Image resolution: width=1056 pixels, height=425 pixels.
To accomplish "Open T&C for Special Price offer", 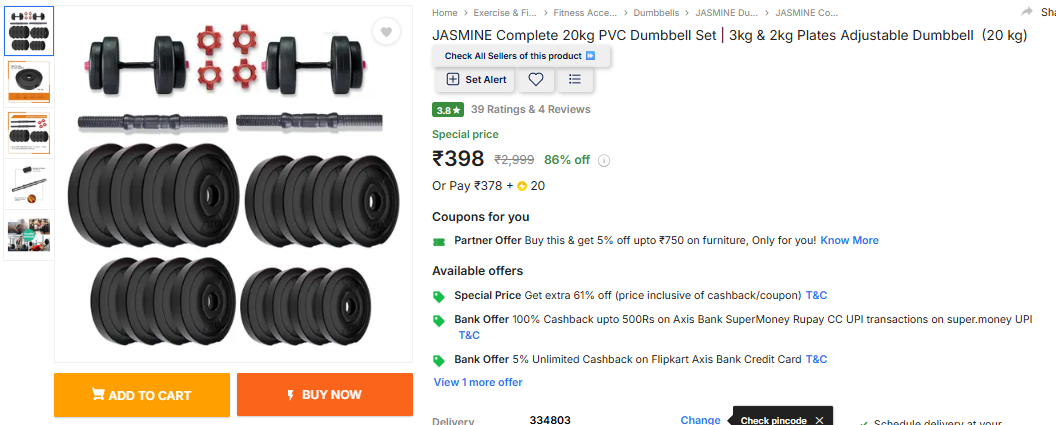I will [816, 295].
